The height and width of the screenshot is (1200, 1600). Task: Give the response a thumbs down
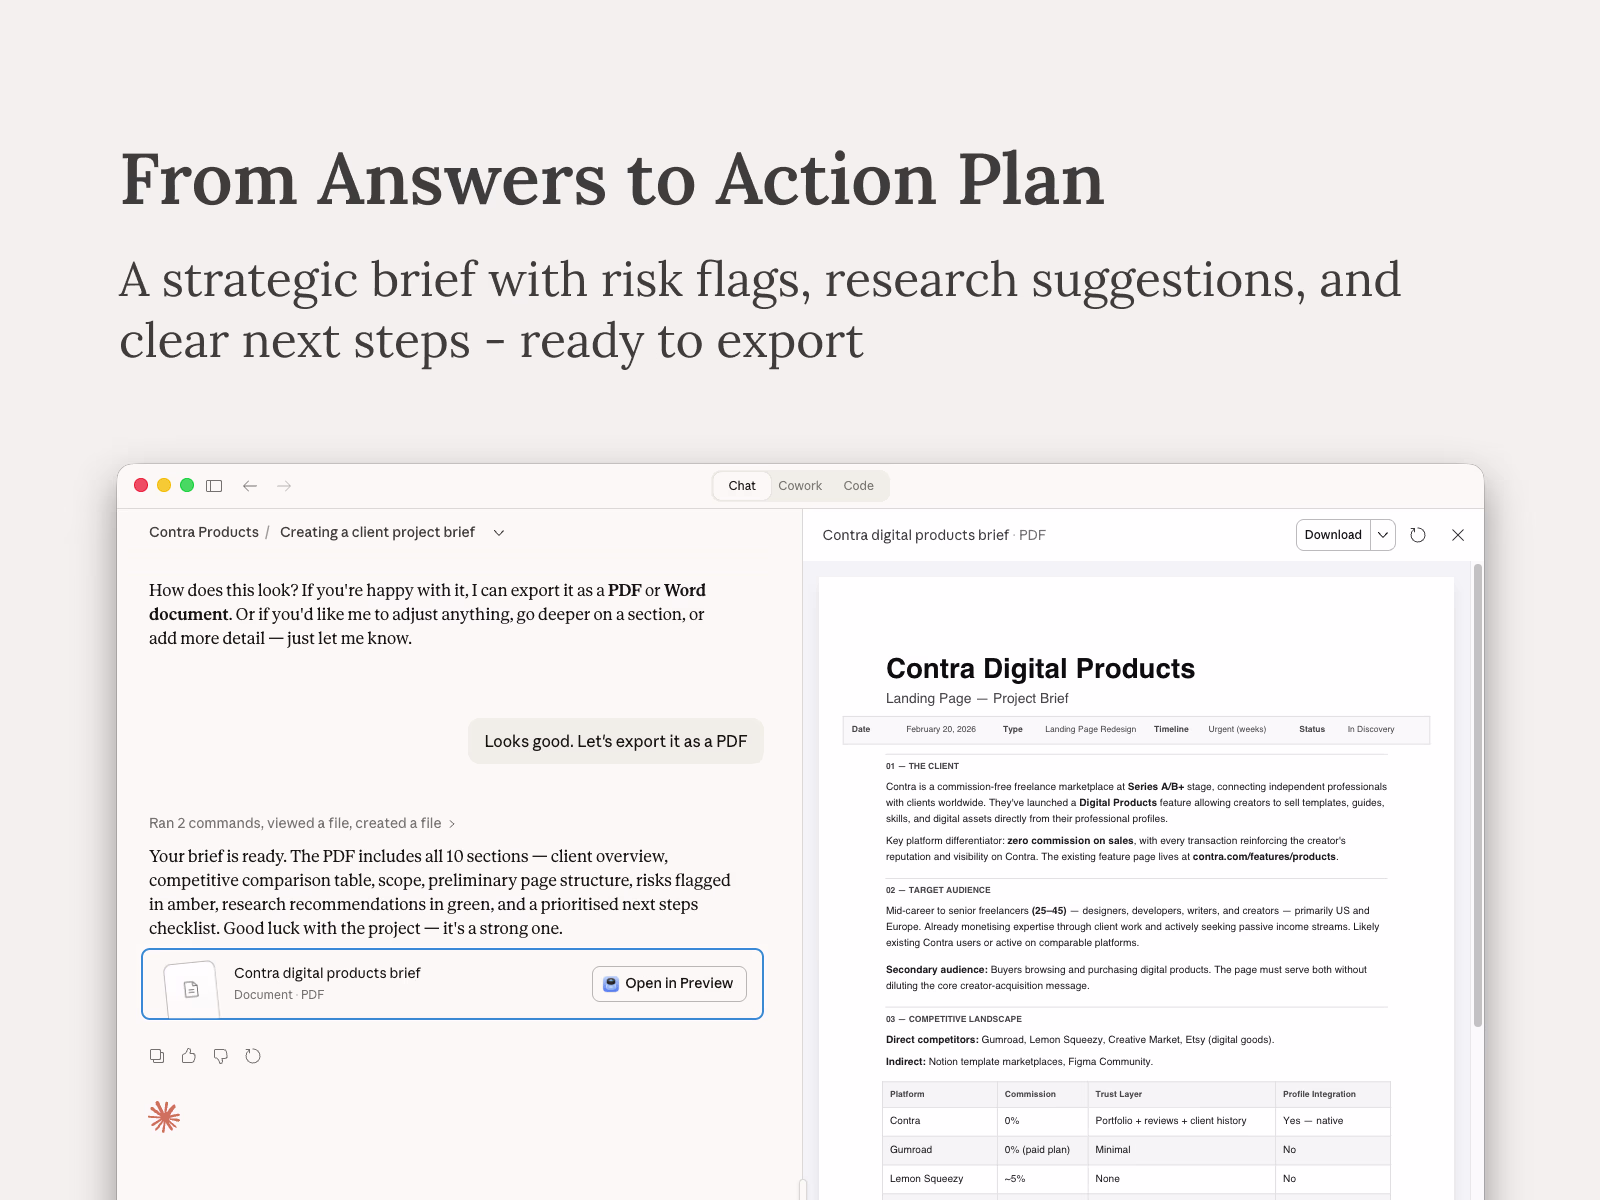point(221,1056)
